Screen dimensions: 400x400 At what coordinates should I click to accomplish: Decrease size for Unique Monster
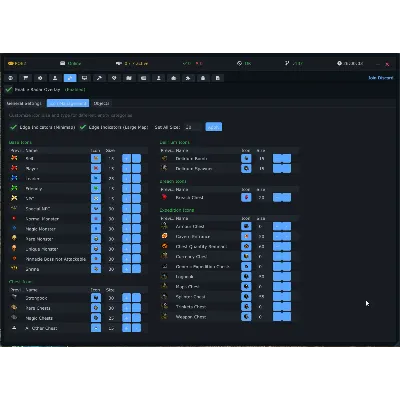click(136, 249)
